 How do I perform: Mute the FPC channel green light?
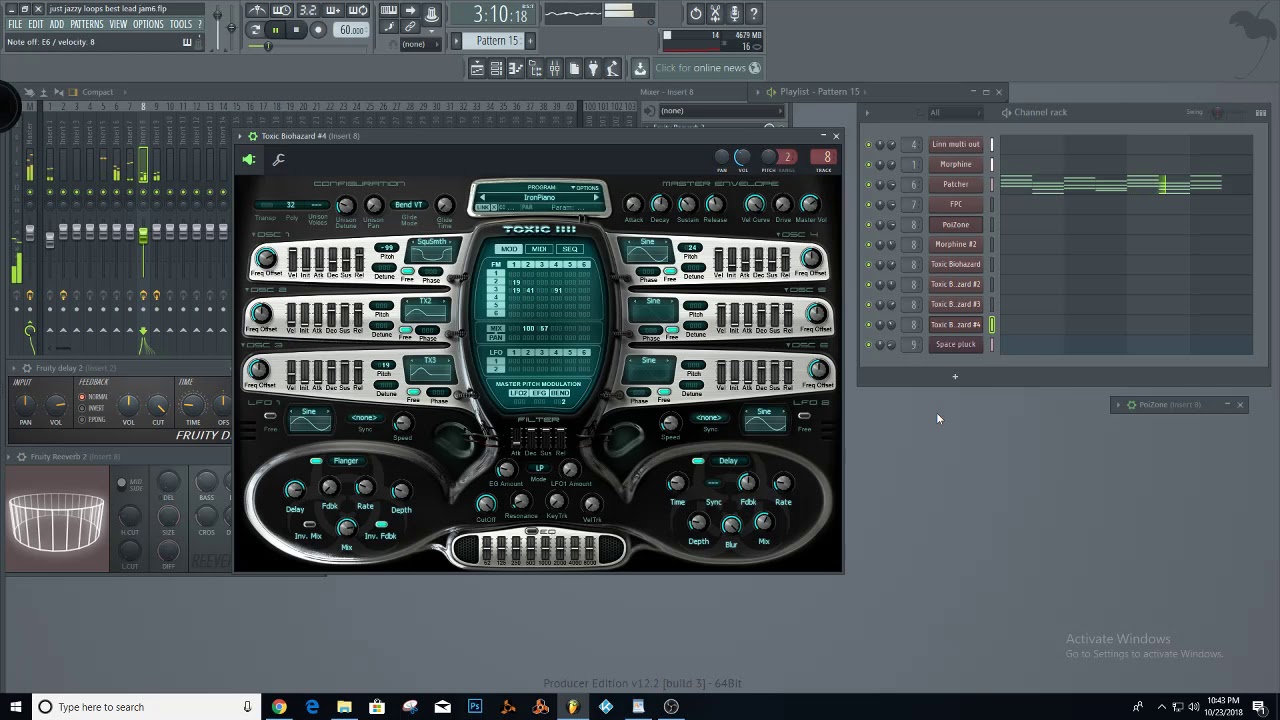point(868,204)
